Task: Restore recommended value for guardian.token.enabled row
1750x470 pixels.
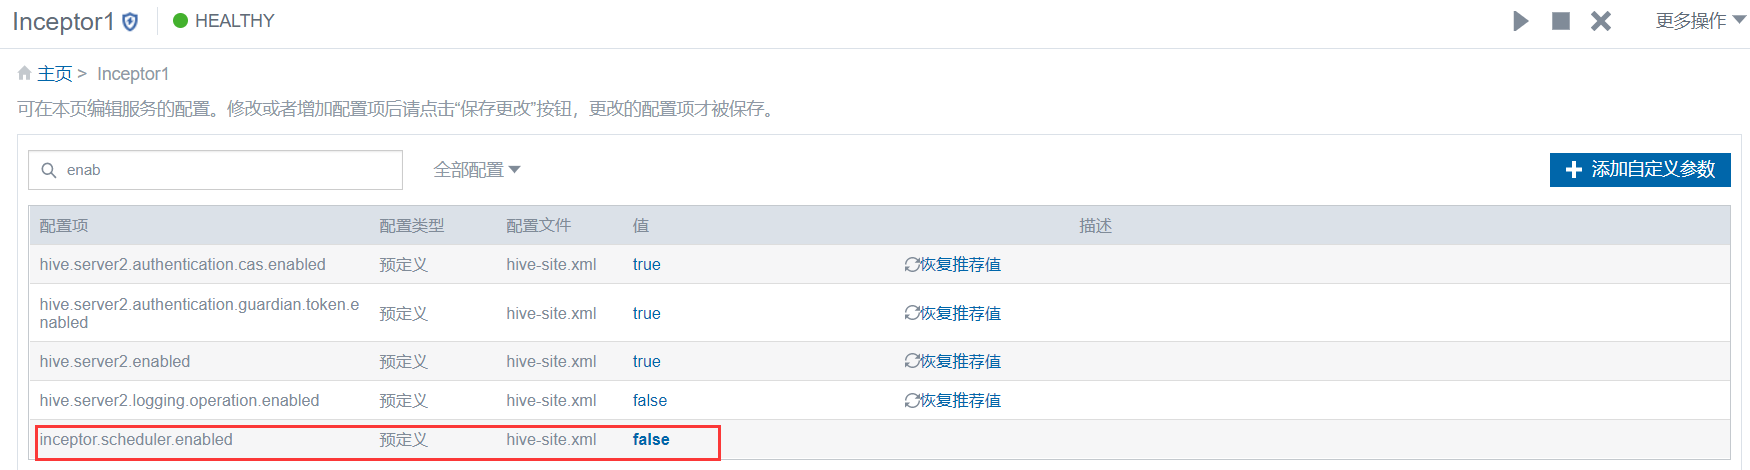Action: [953, 313]
